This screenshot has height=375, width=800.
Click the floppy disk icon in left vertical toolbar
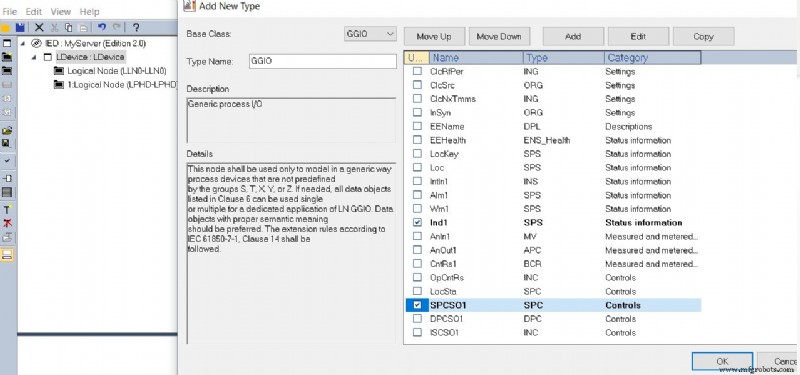click(x=7, y=144)
